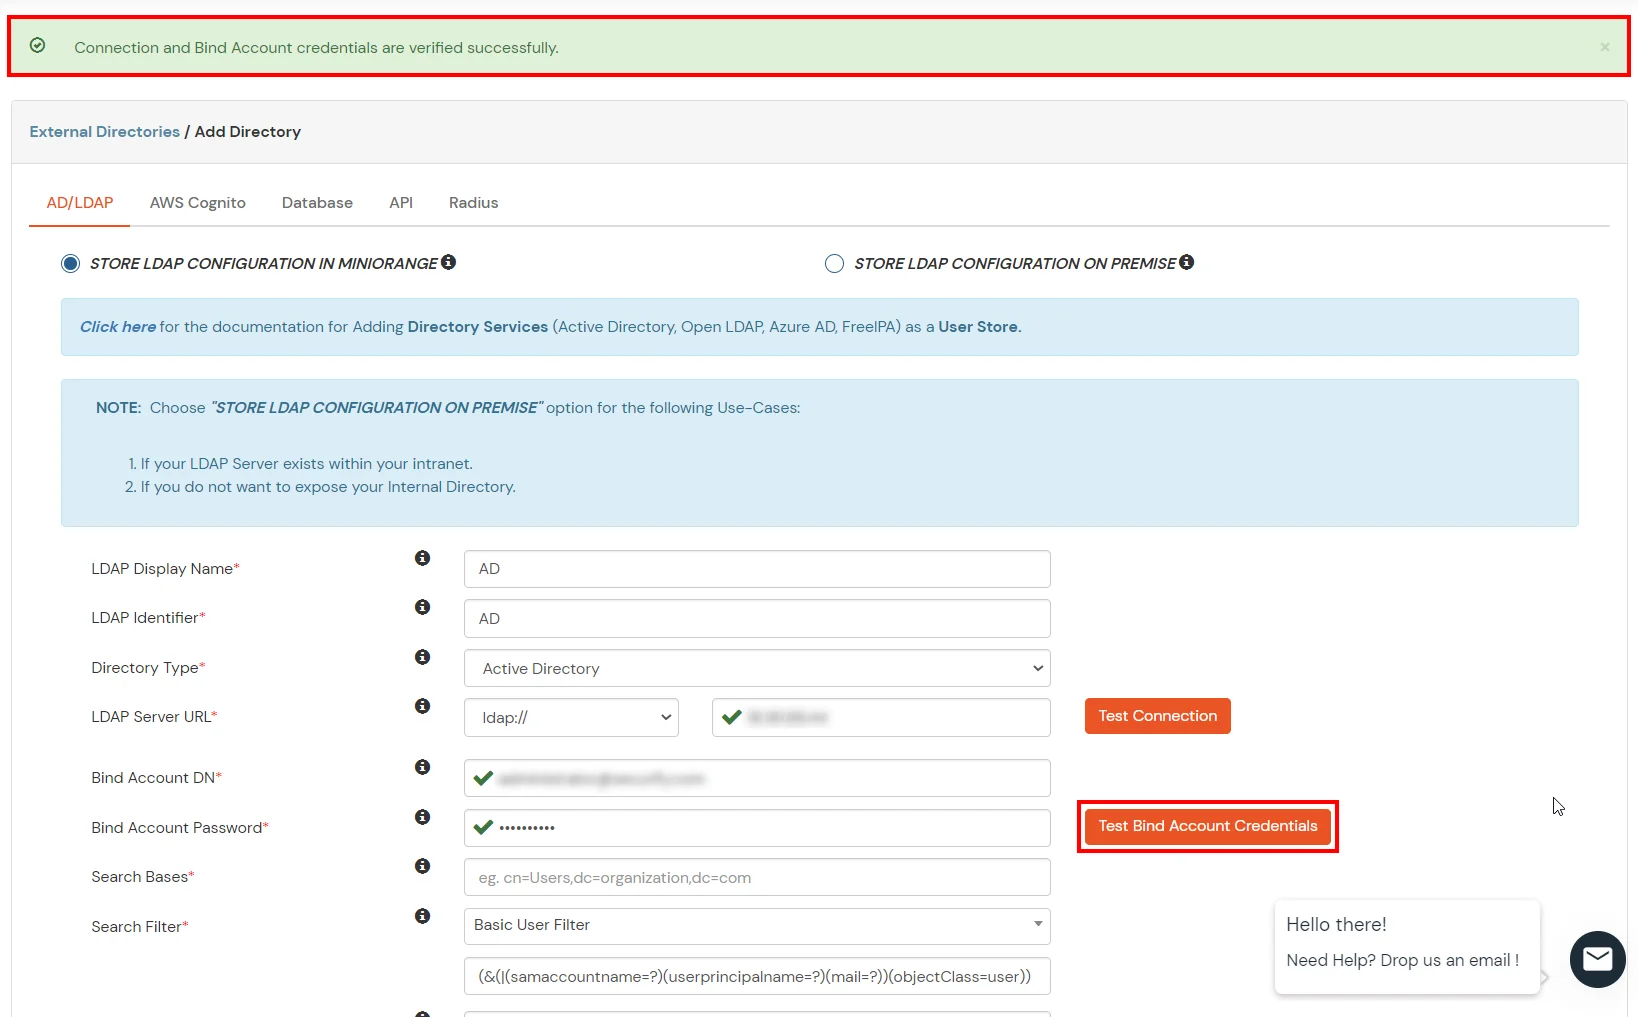Click info icon for Bind Account DN
The width and height of the screenshot is (1638, 1017).
tap(423, 767)
